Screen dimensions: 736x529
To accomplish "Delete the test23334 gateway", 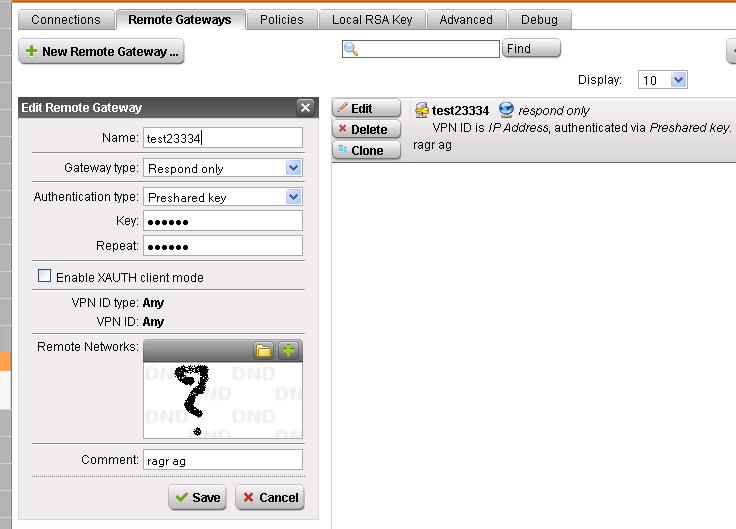I will click(367, 129).
